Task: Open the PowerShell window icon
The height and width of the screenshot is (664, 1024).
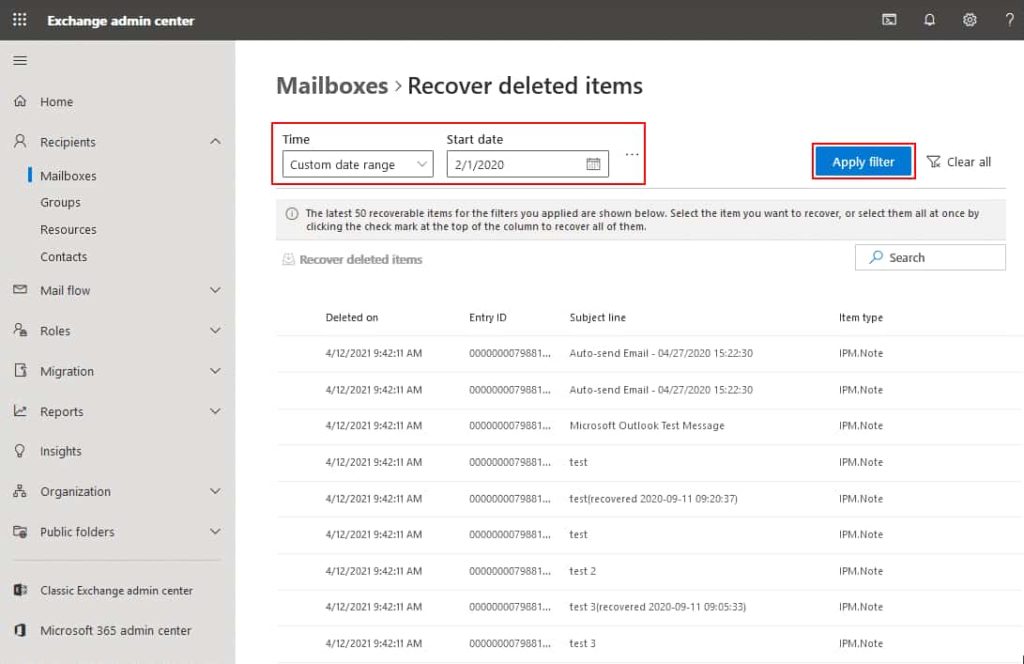Action: click(888, 20)
